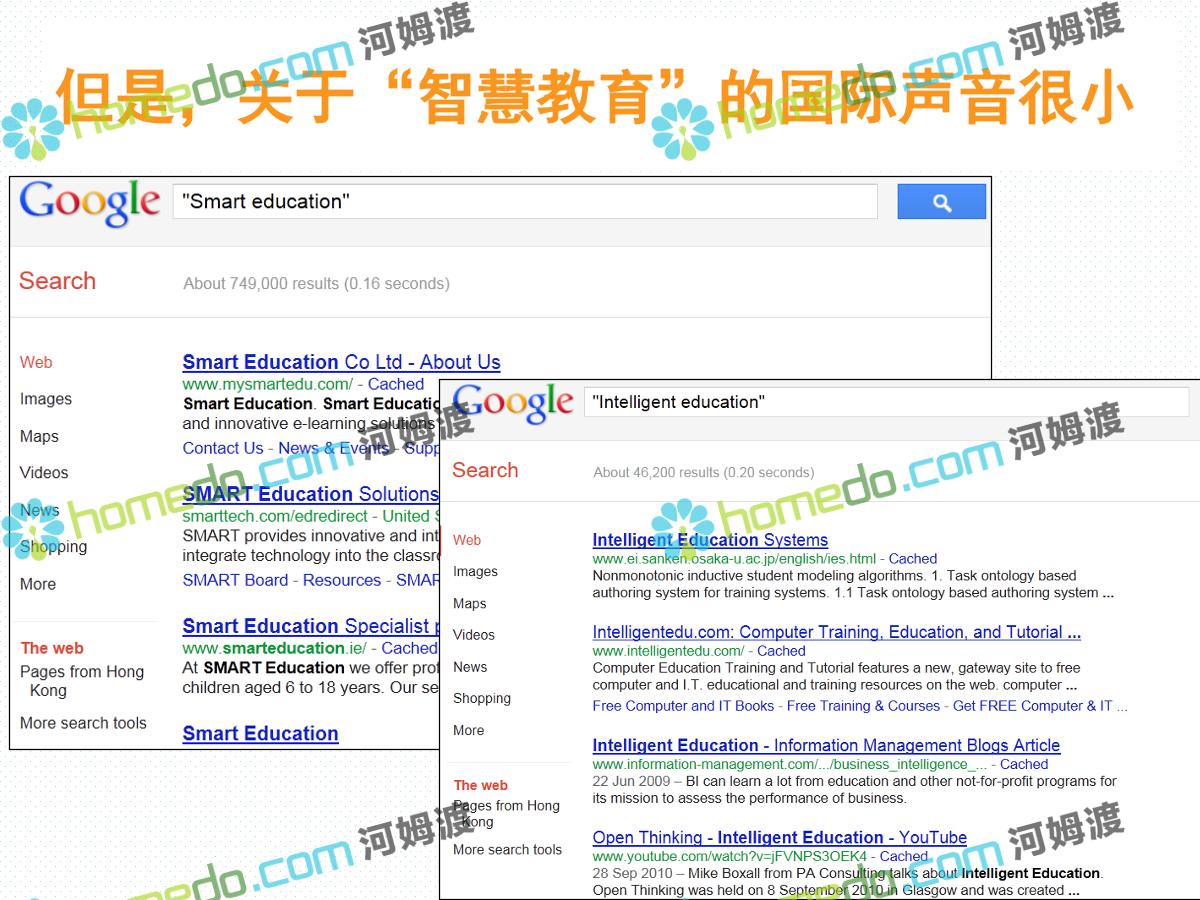Focus the "Intelligent education" search box
The height and width of the screenshot is (900, 1200).
886,402
